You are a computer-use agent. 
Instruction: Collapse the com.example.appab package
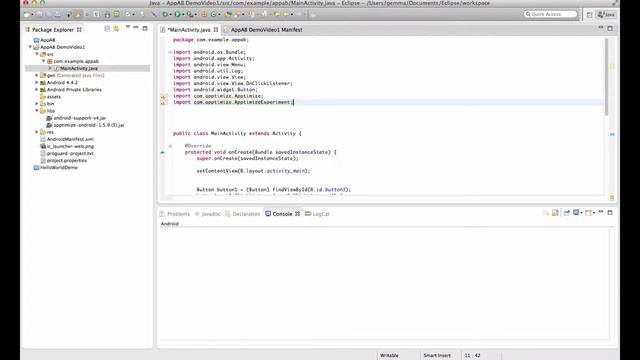tap(44, 61)
